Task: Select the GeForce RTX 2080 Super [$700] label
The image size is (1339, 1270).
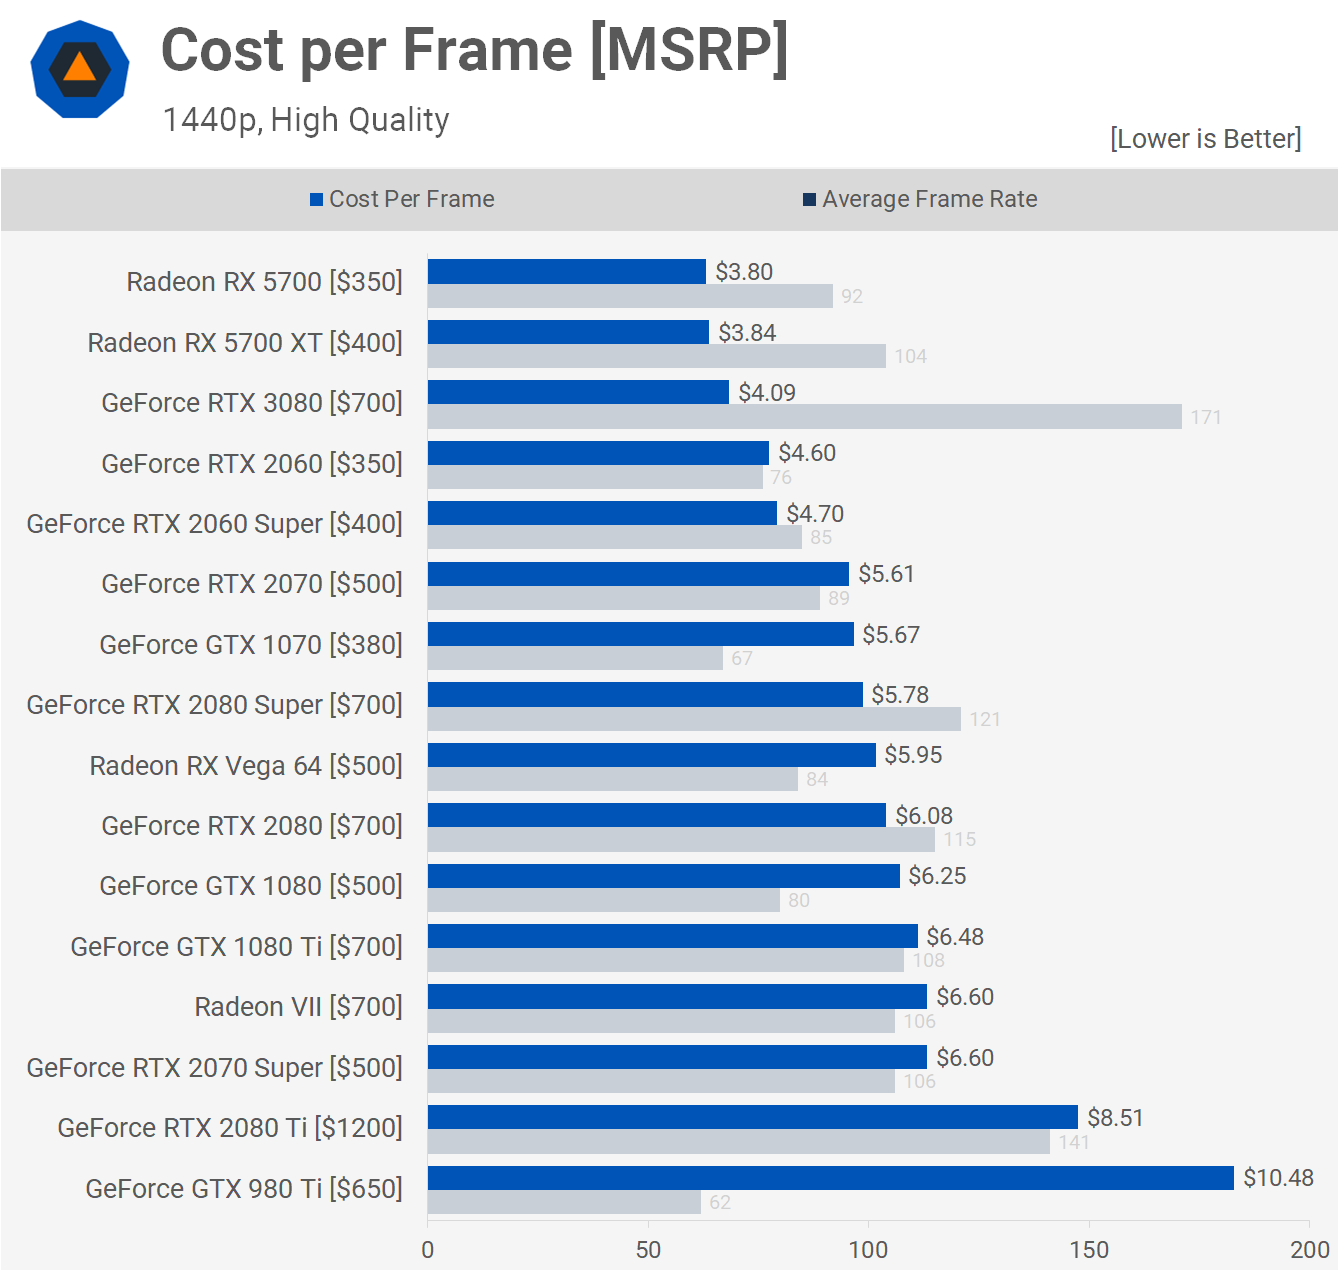Action: (215, 705)
